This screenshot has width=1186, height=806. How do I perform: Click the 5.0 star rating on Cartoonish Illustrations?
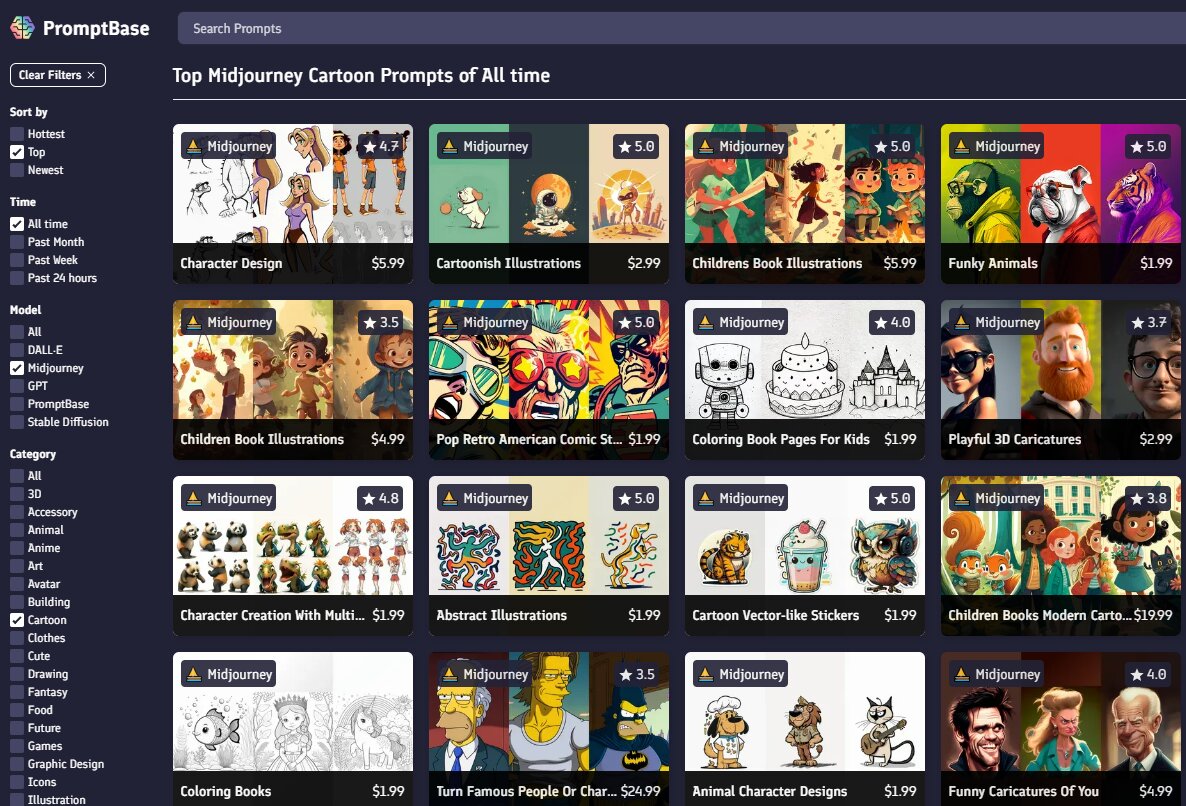pos(637,146)
